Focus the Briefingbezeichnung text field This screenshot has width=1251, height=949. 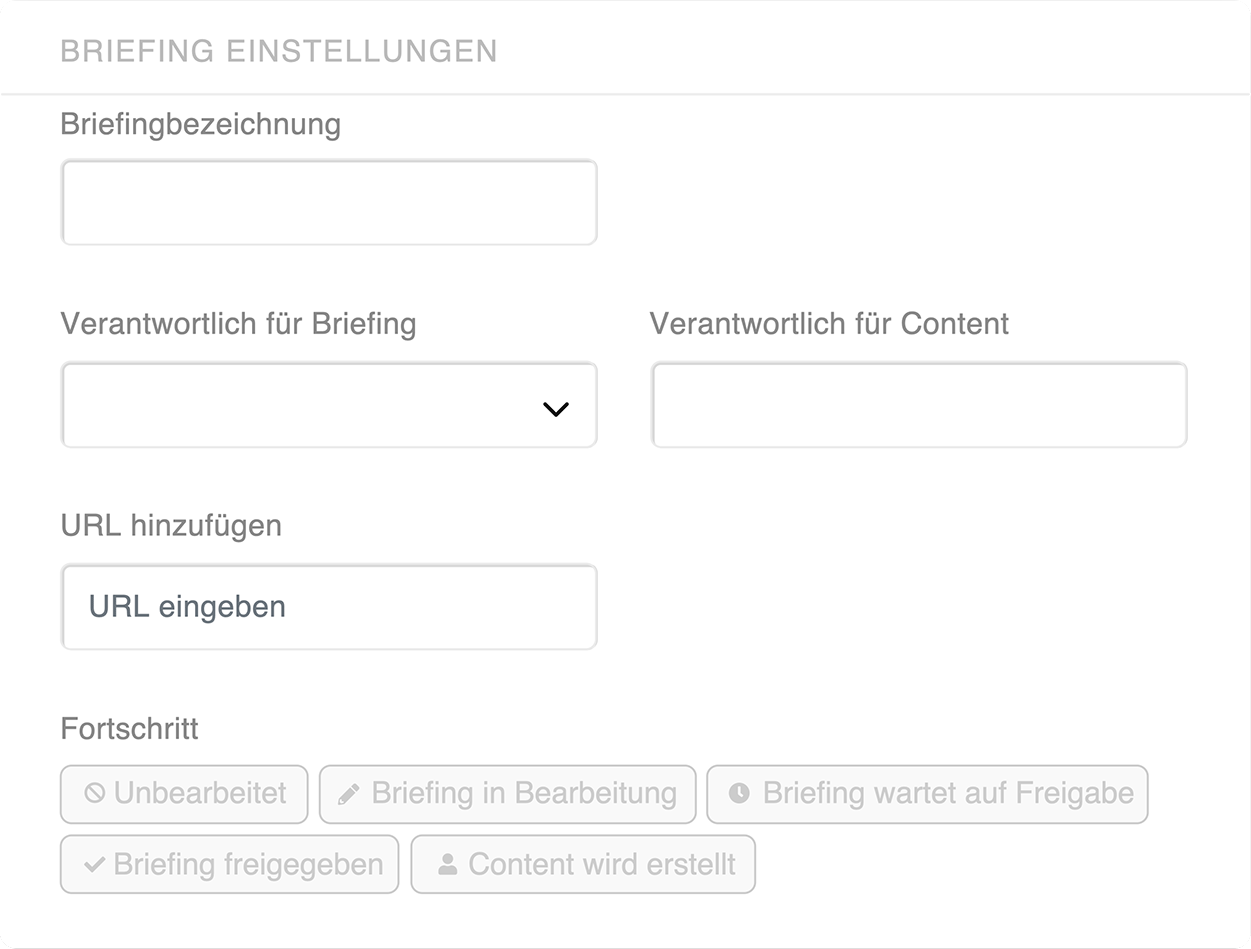coord(329,203)
